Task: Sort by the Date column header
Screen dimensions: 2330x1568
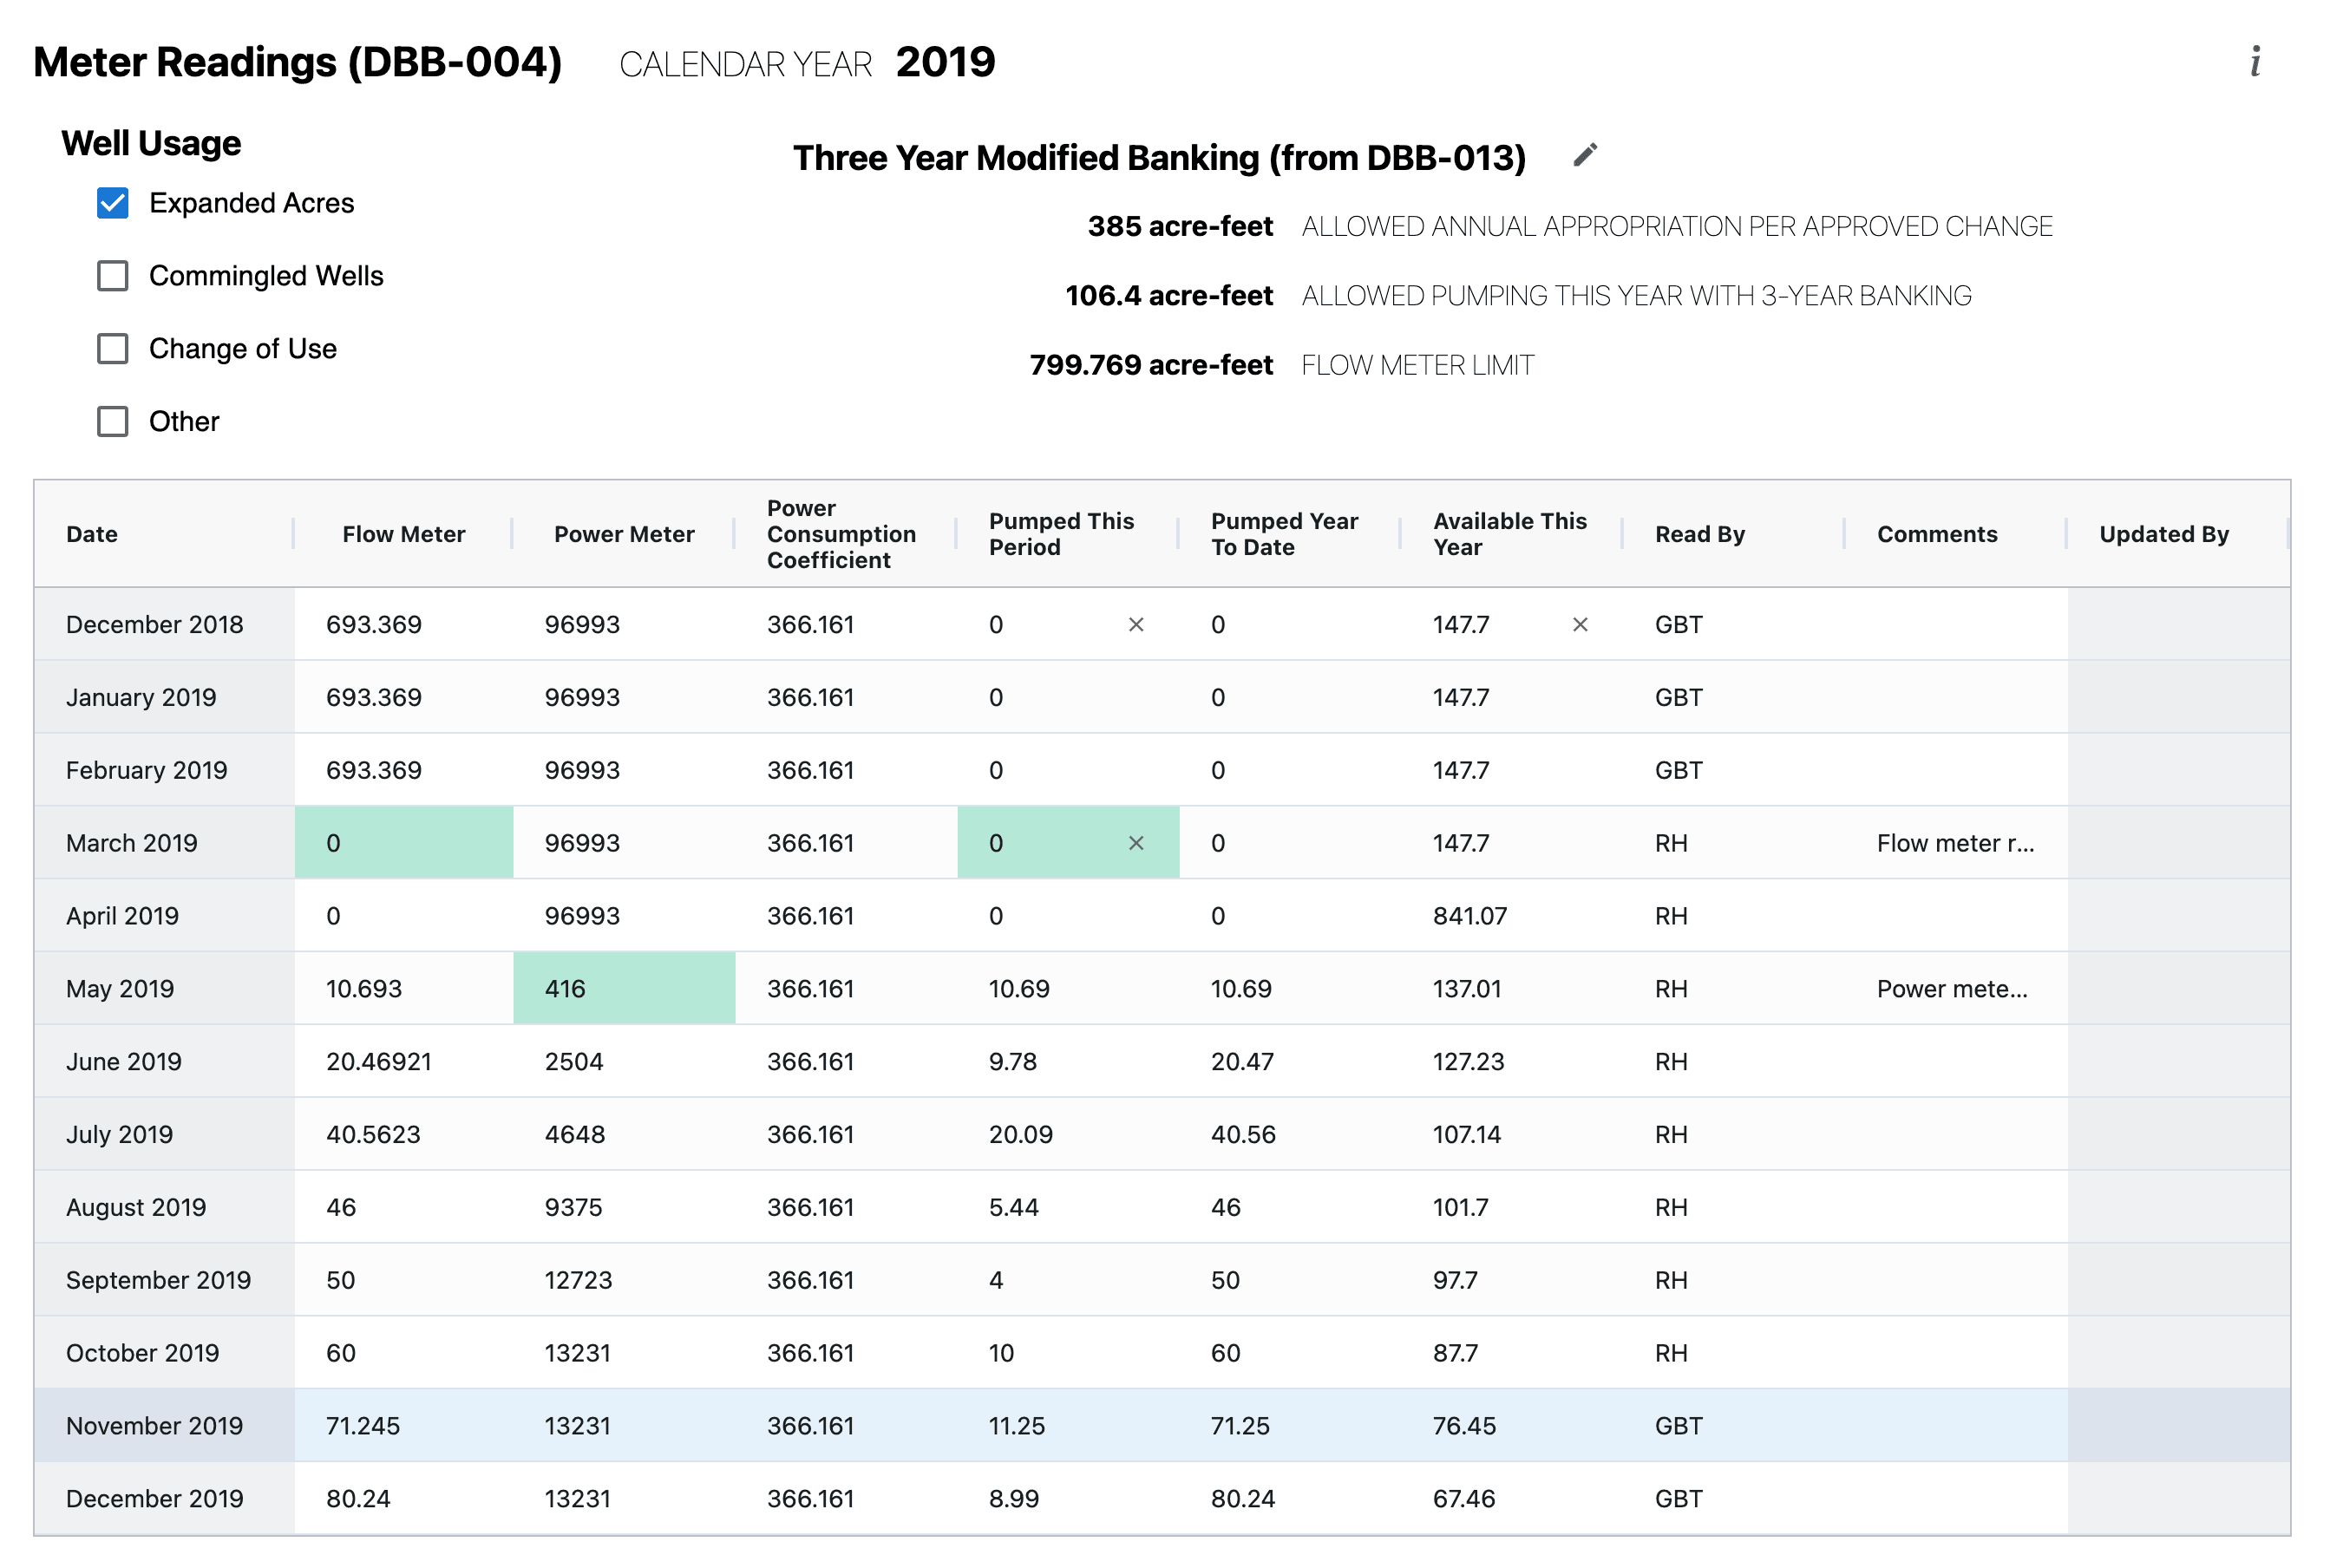Action: [x=92, y=534]
